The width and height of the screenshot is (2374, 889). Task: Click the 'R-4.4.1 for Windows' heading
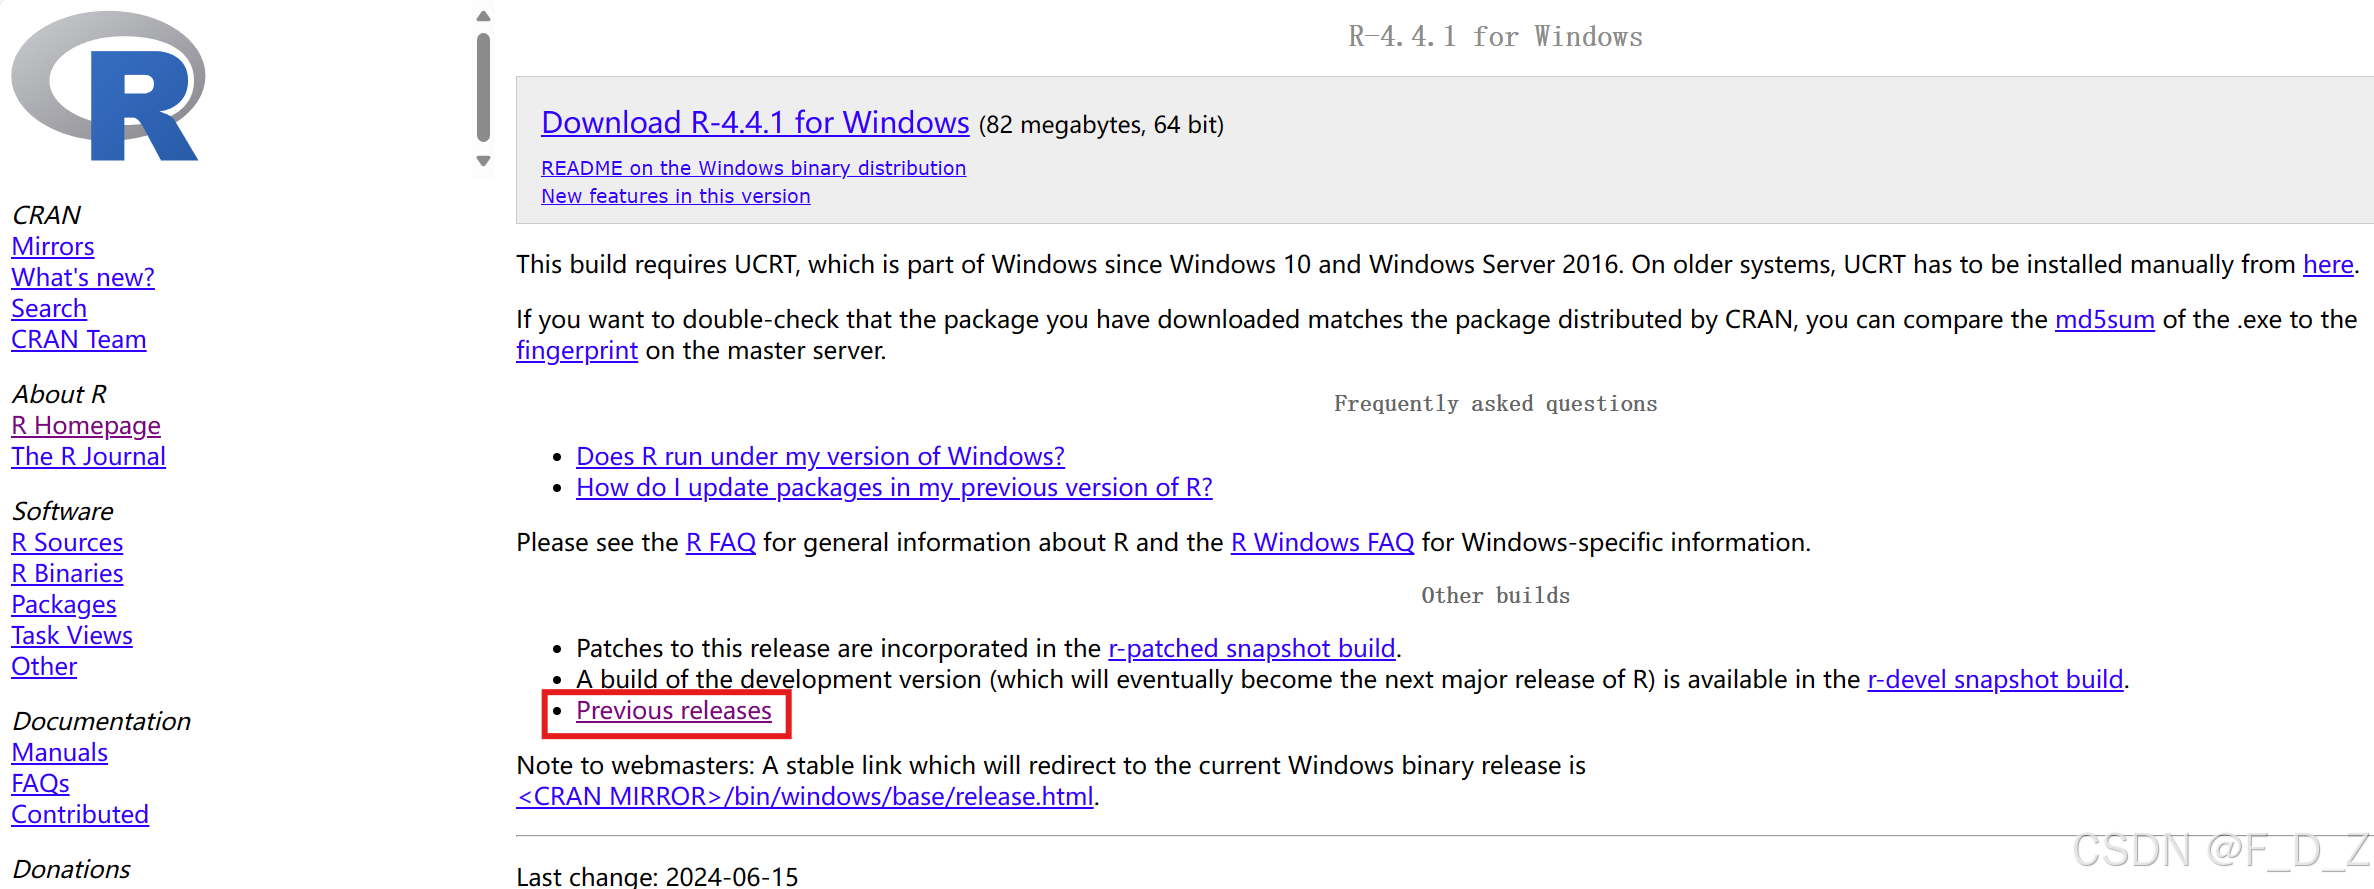pyautogui.click(x=1495, y=37)
